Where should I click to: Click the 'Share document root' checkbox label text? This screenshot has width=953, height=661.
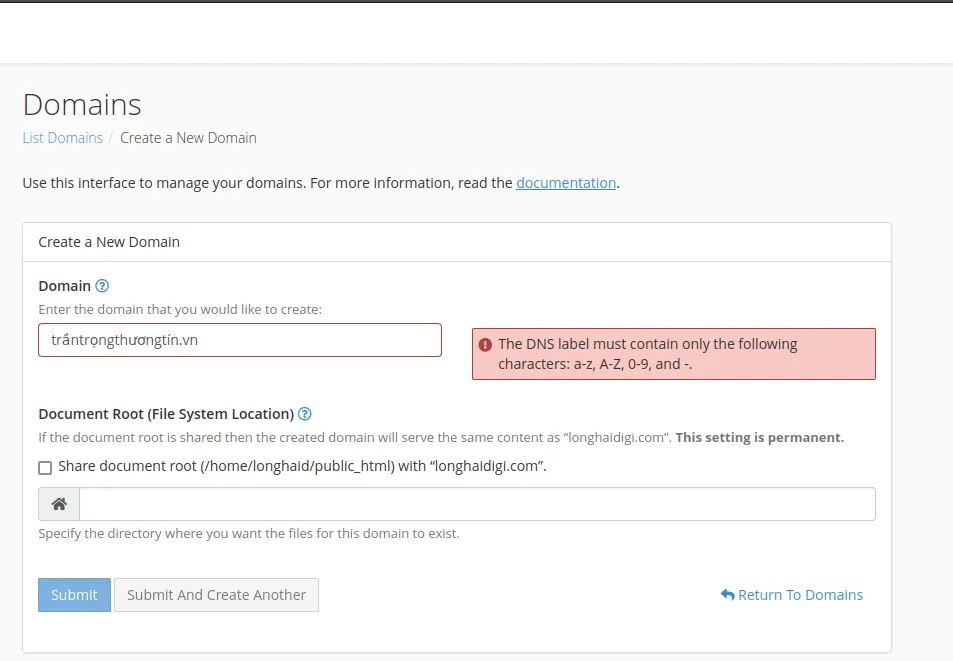point(302,466)
